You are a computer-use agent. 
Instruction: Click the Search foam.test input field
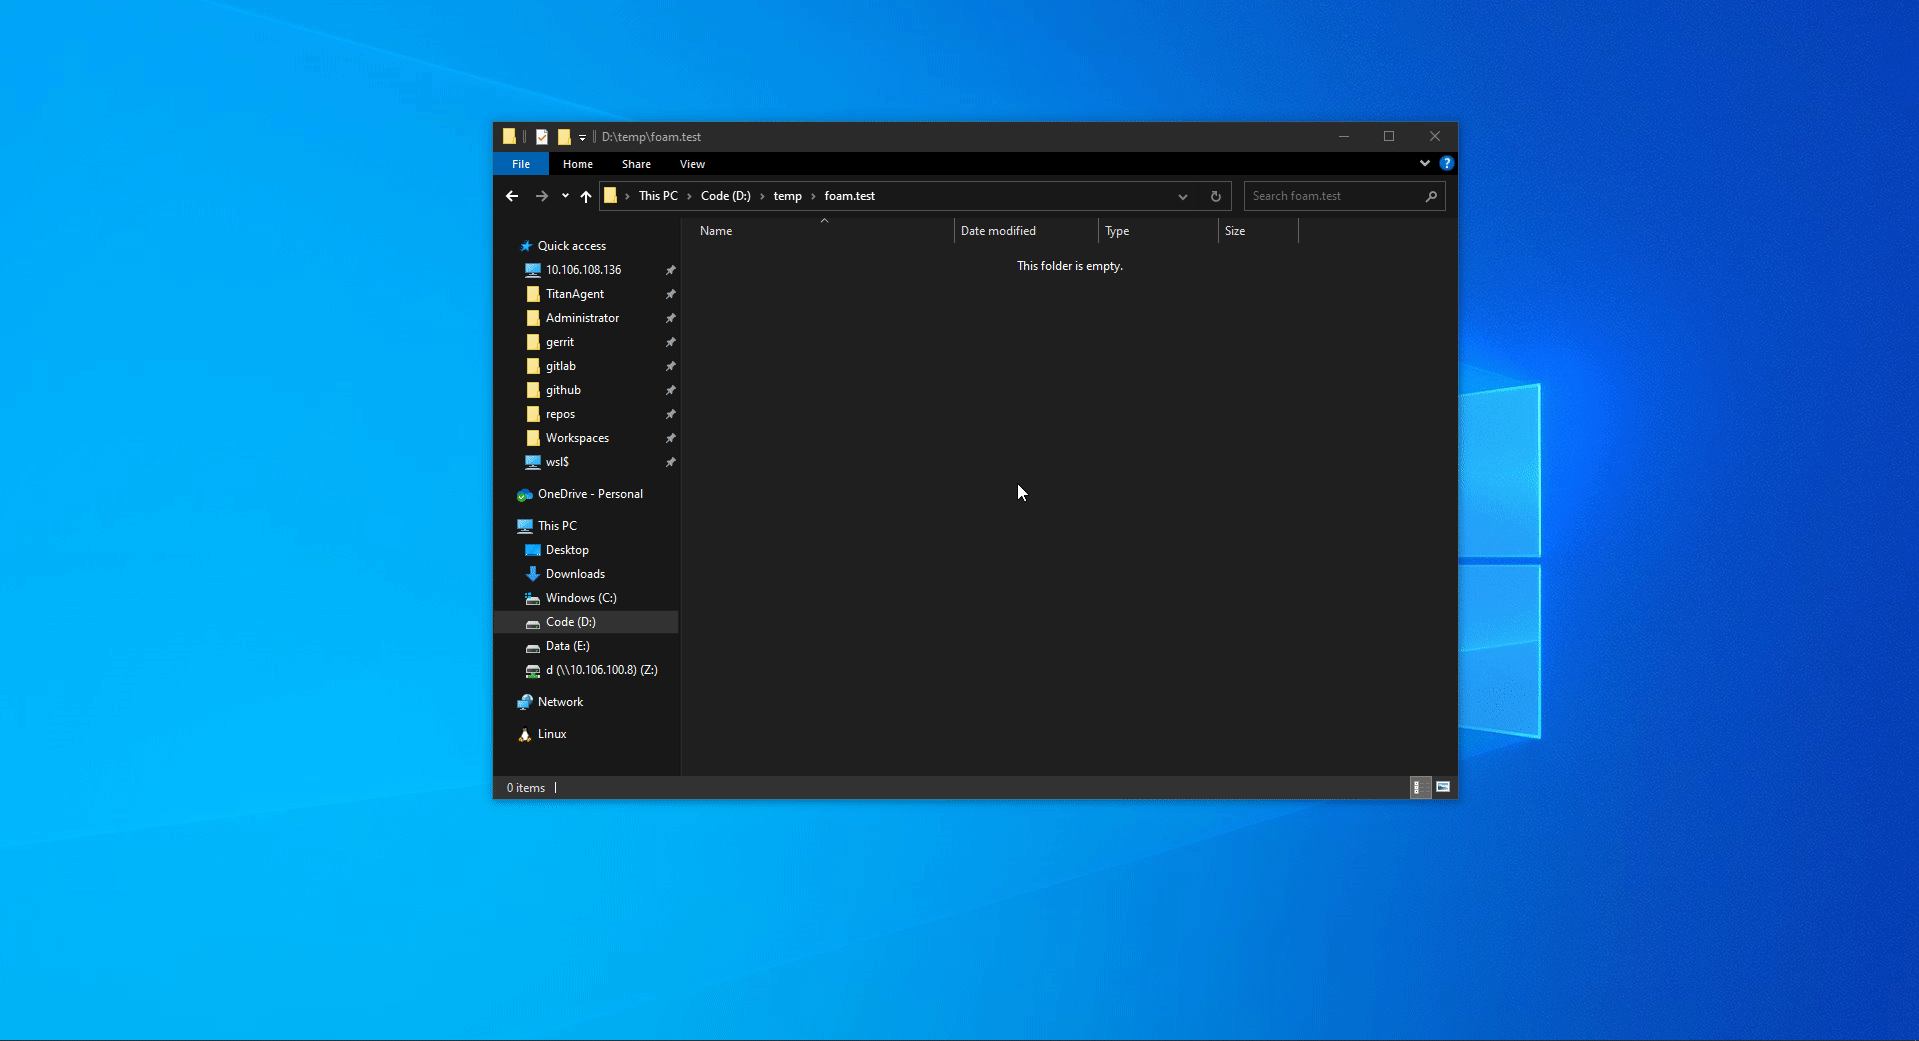pyautogui.click(x=1335, y=196)
